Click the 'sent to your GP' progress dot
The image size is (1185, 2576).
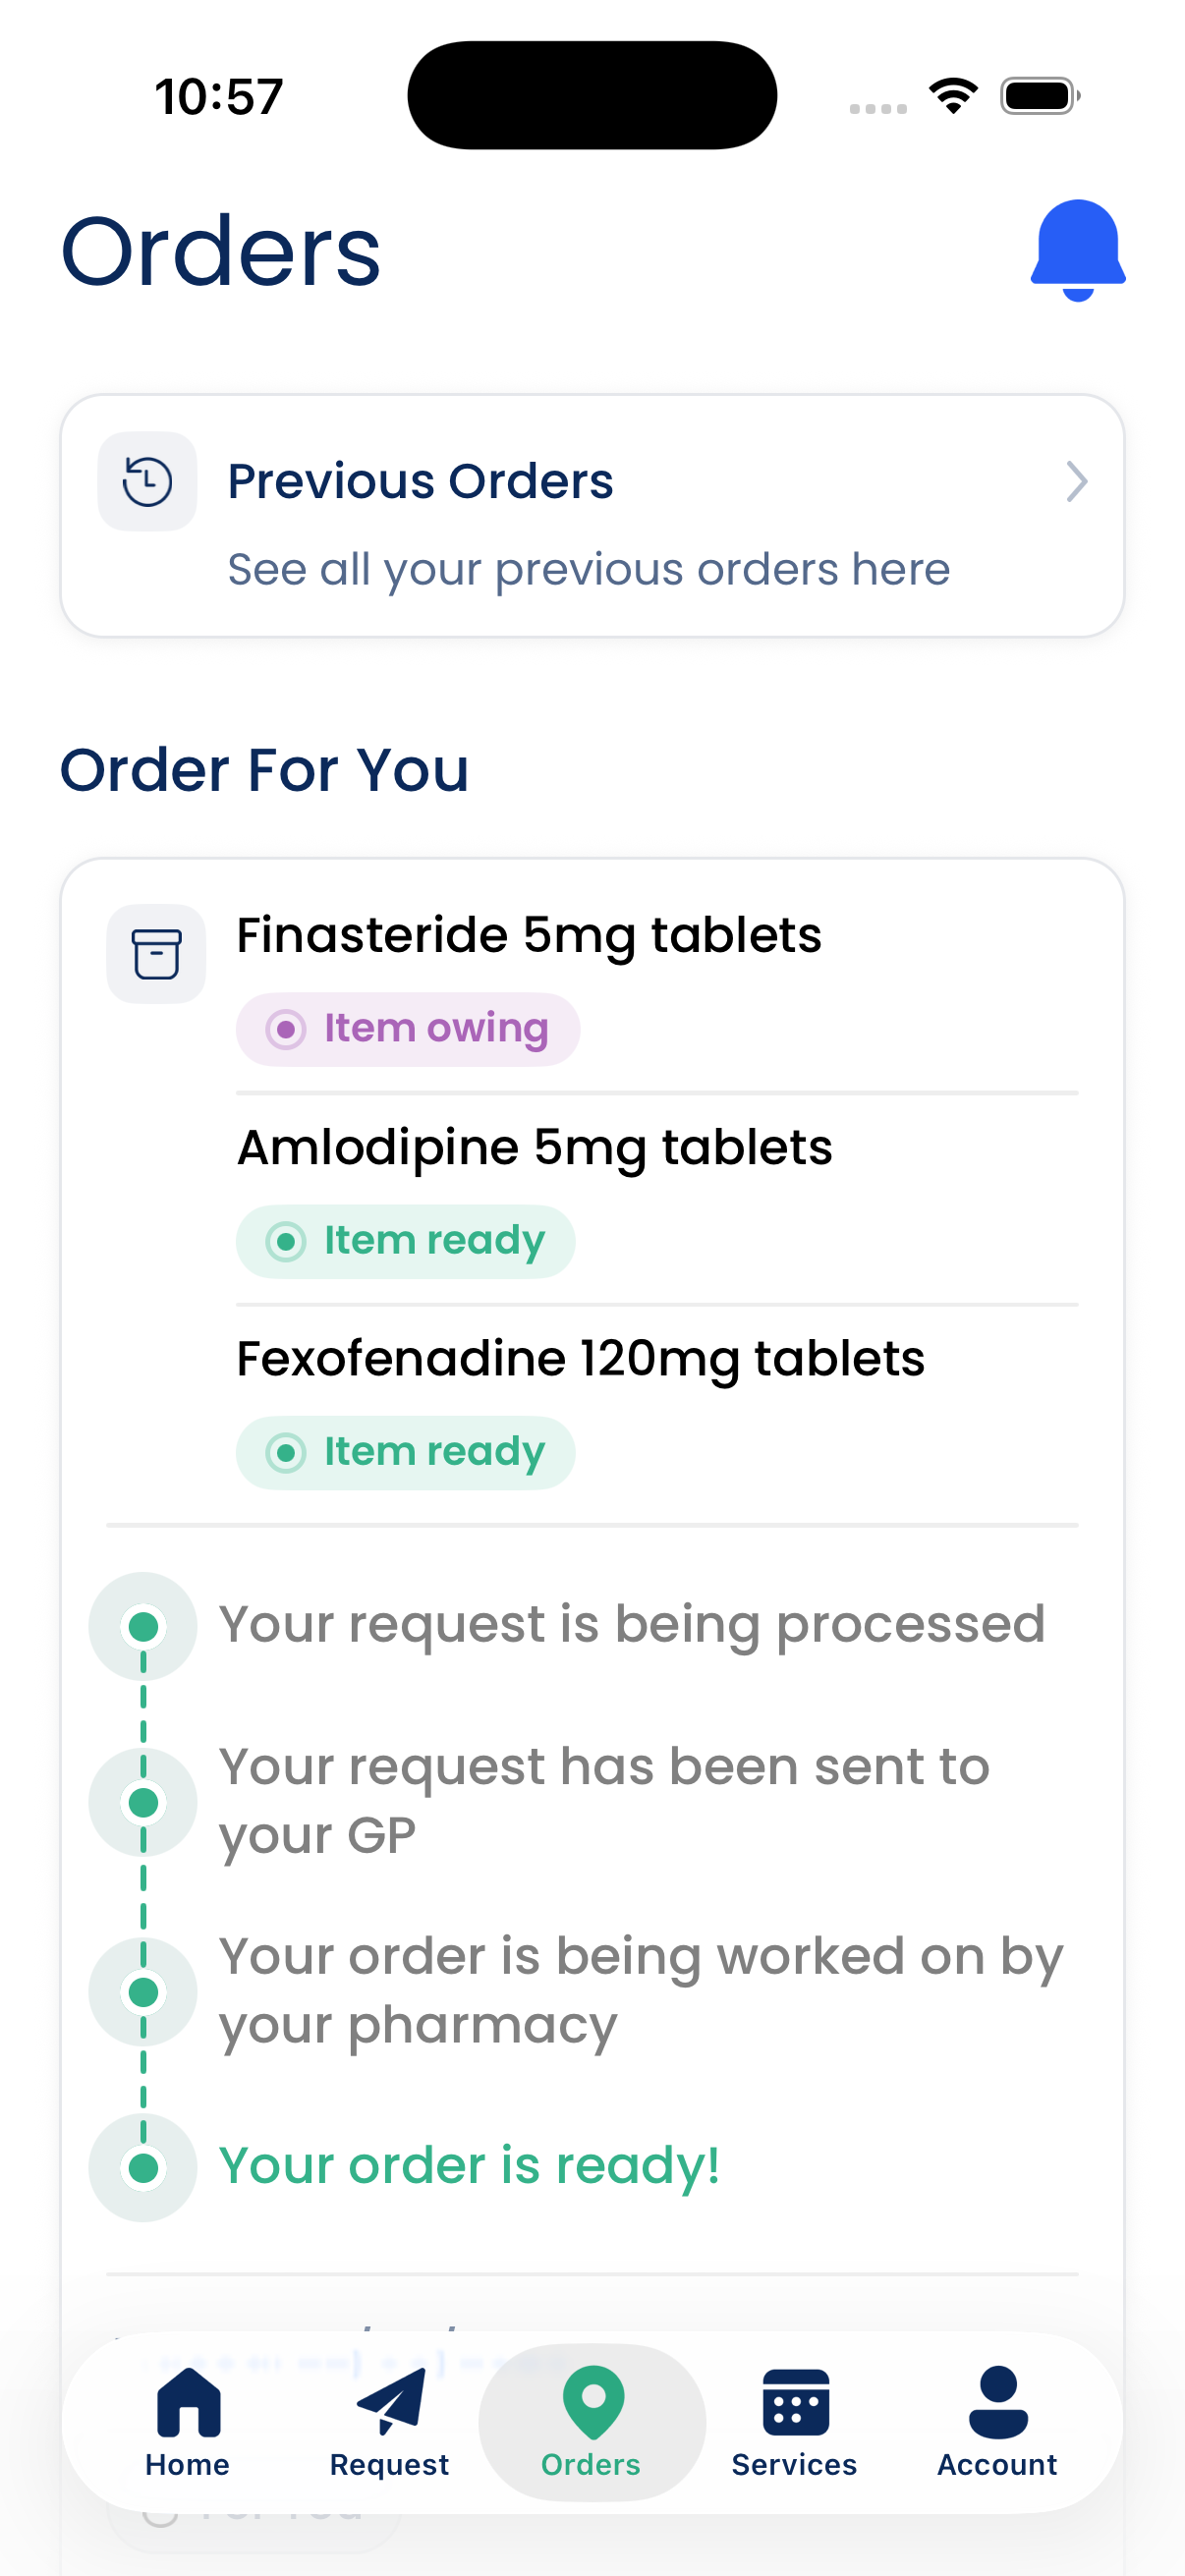(143, 1802)
